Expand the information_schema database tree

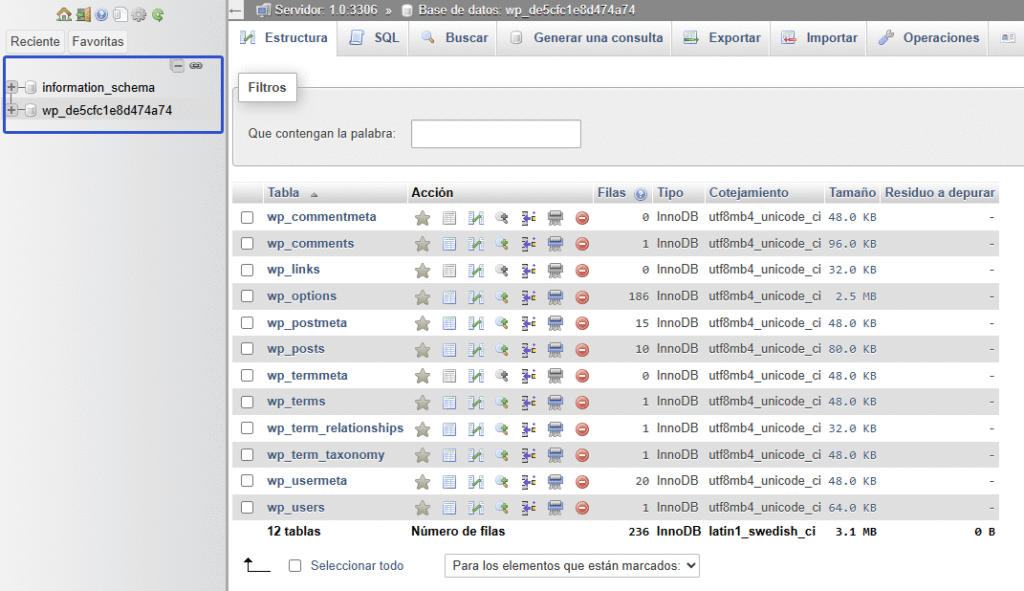[x=12, y=87]
